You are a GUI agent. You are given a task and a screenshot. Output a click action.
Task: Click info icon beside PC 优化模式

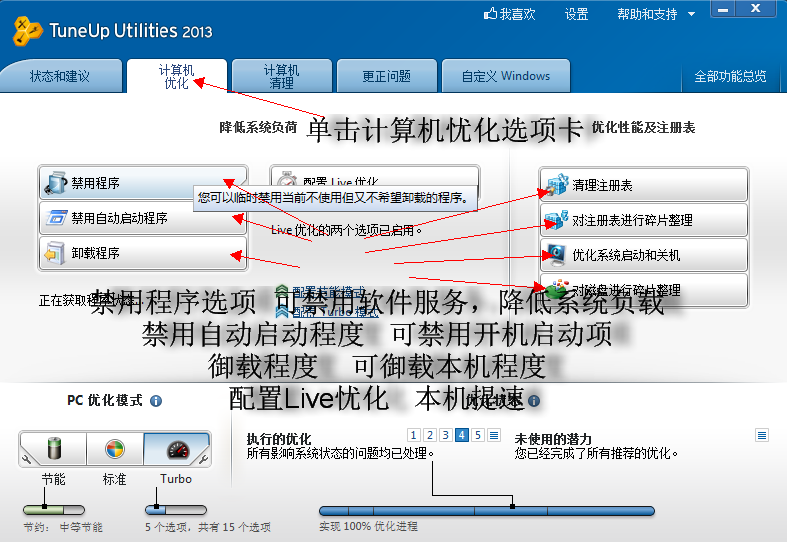pyautogui.click(x=156, y=401)
